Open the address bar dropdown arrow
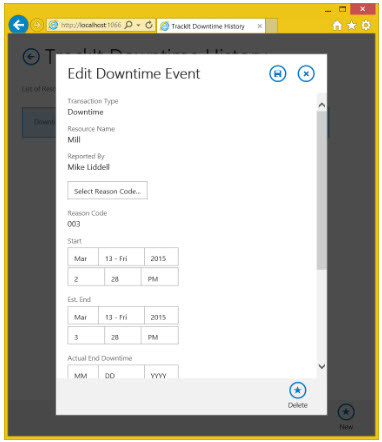Screen dimensions: 382x442 [139, 25]
